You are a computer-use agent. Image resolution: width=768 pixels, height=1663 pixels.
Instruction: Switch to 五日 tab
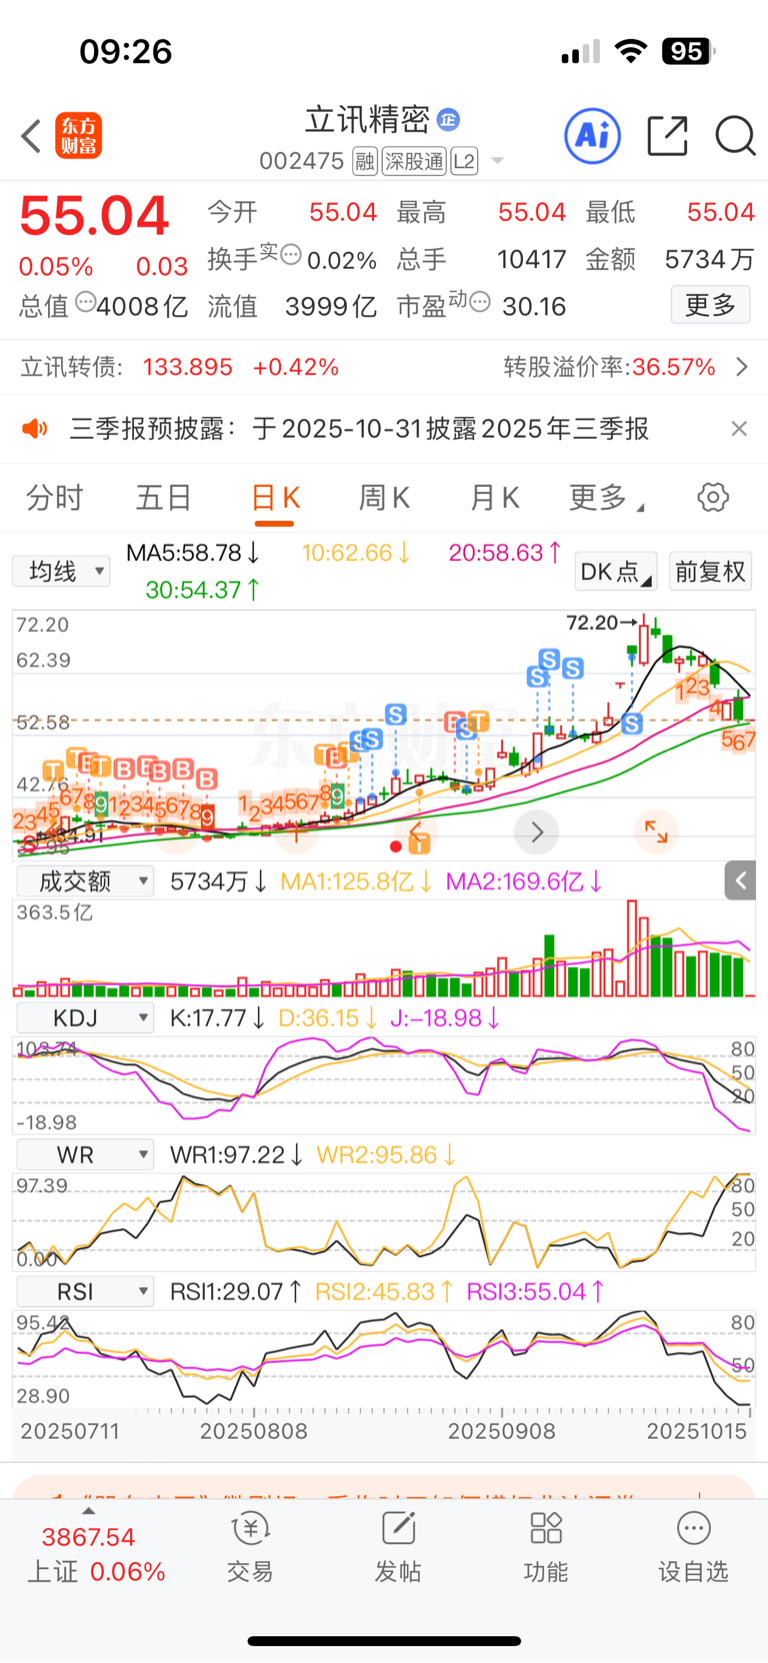tap(164, 497)
